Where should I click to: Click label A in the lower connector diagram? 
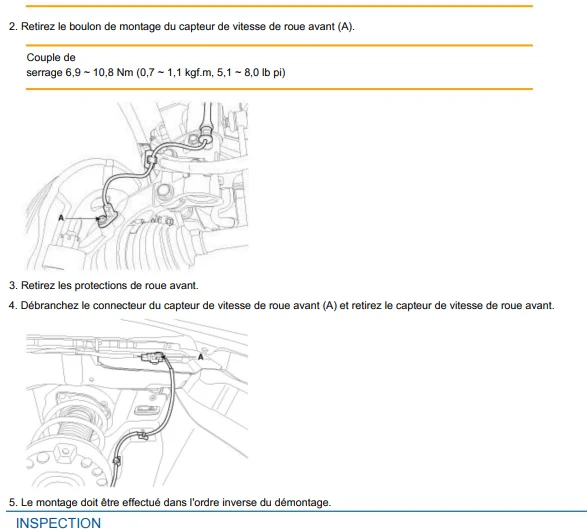pos(201,357)
